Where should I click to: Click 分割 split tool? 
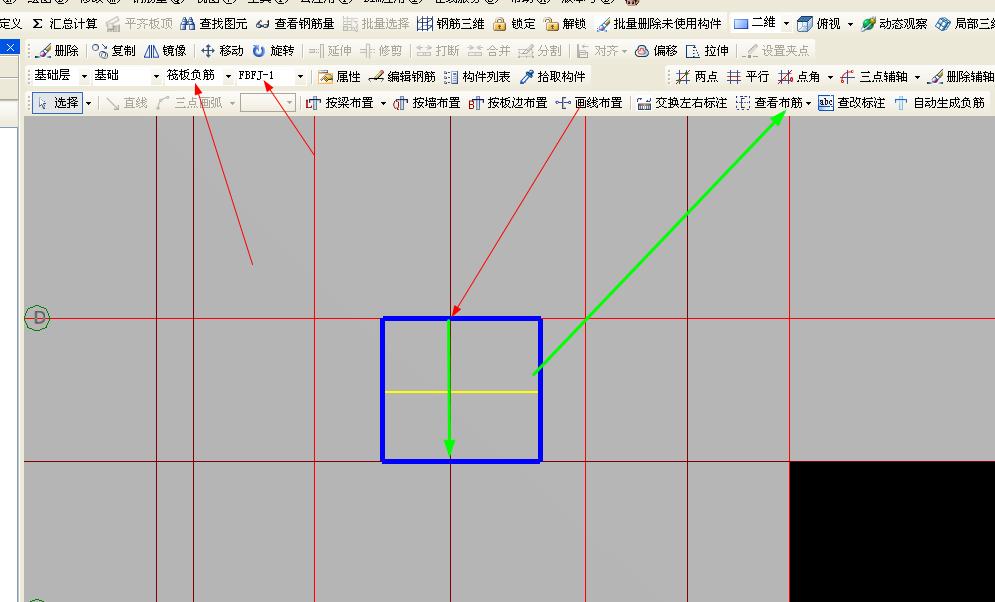[x=540, y=51]
